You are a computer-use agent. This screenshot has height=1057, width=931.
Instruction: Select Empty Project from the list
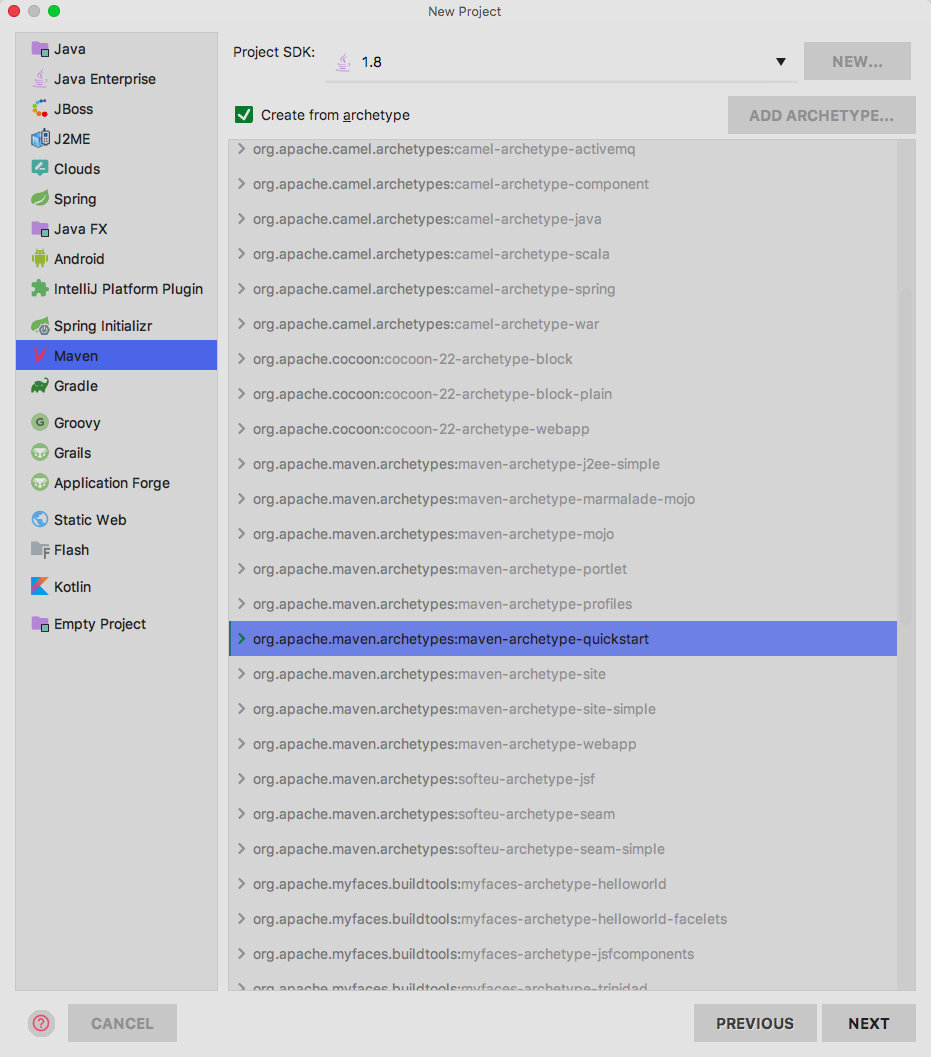99,624
